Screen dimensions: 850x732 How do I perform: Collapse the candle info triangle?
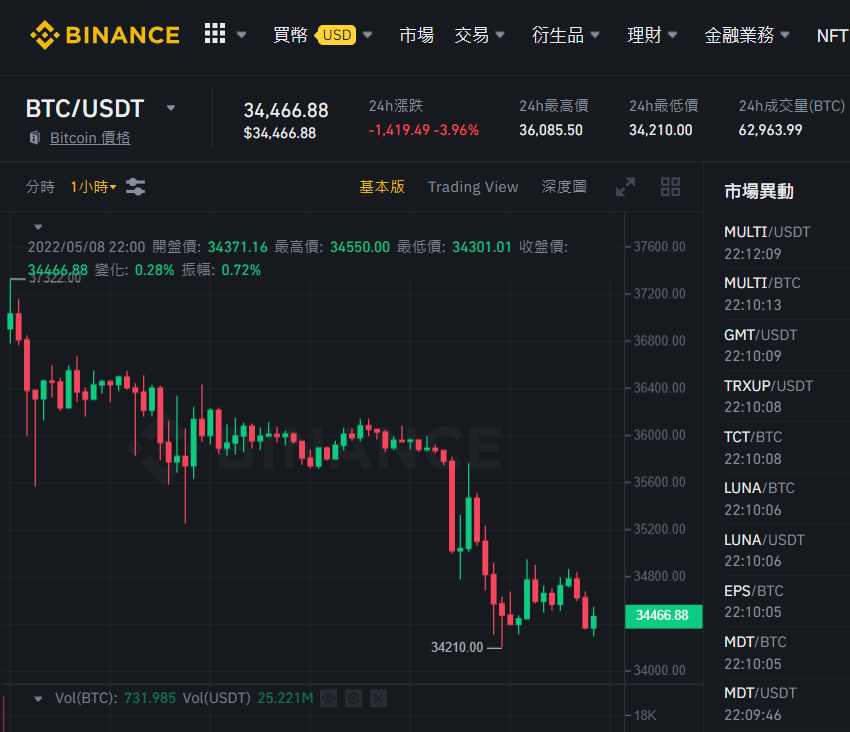38,227
